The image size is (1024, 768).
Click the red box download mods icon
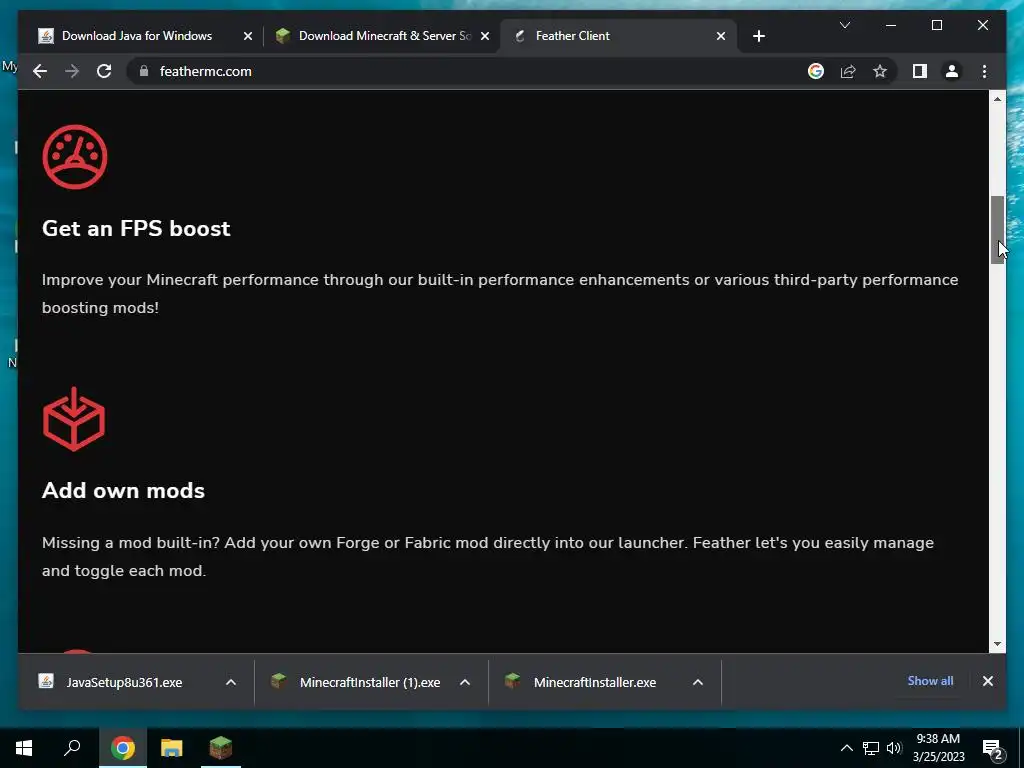[x=74, y=419]
